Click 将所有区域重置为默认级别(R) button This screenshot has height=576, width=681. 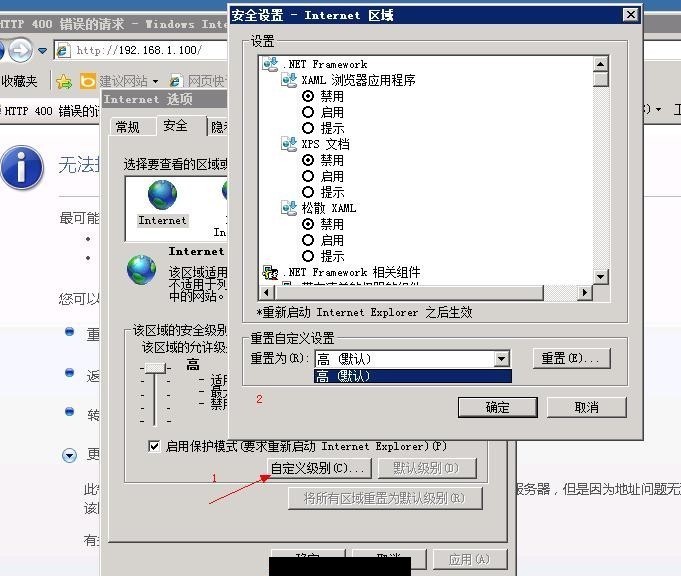[385, 498]
